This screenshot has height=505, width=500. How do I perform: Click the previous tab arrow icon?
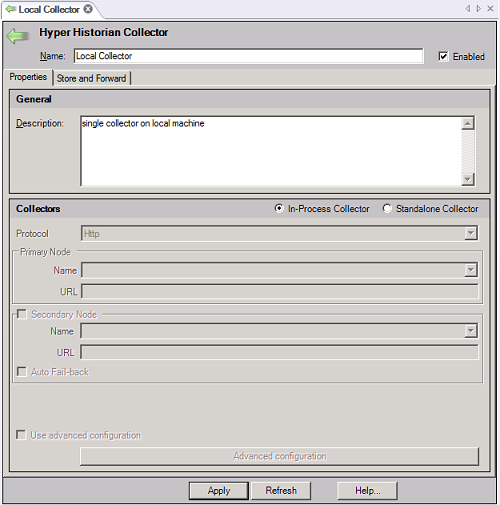pos(468,9)
